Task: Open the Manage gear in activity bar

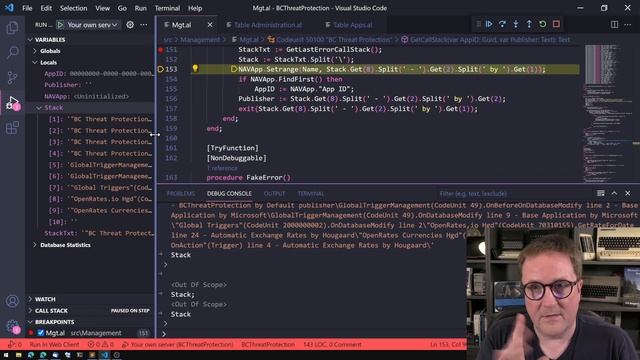Action: point(12,326)
